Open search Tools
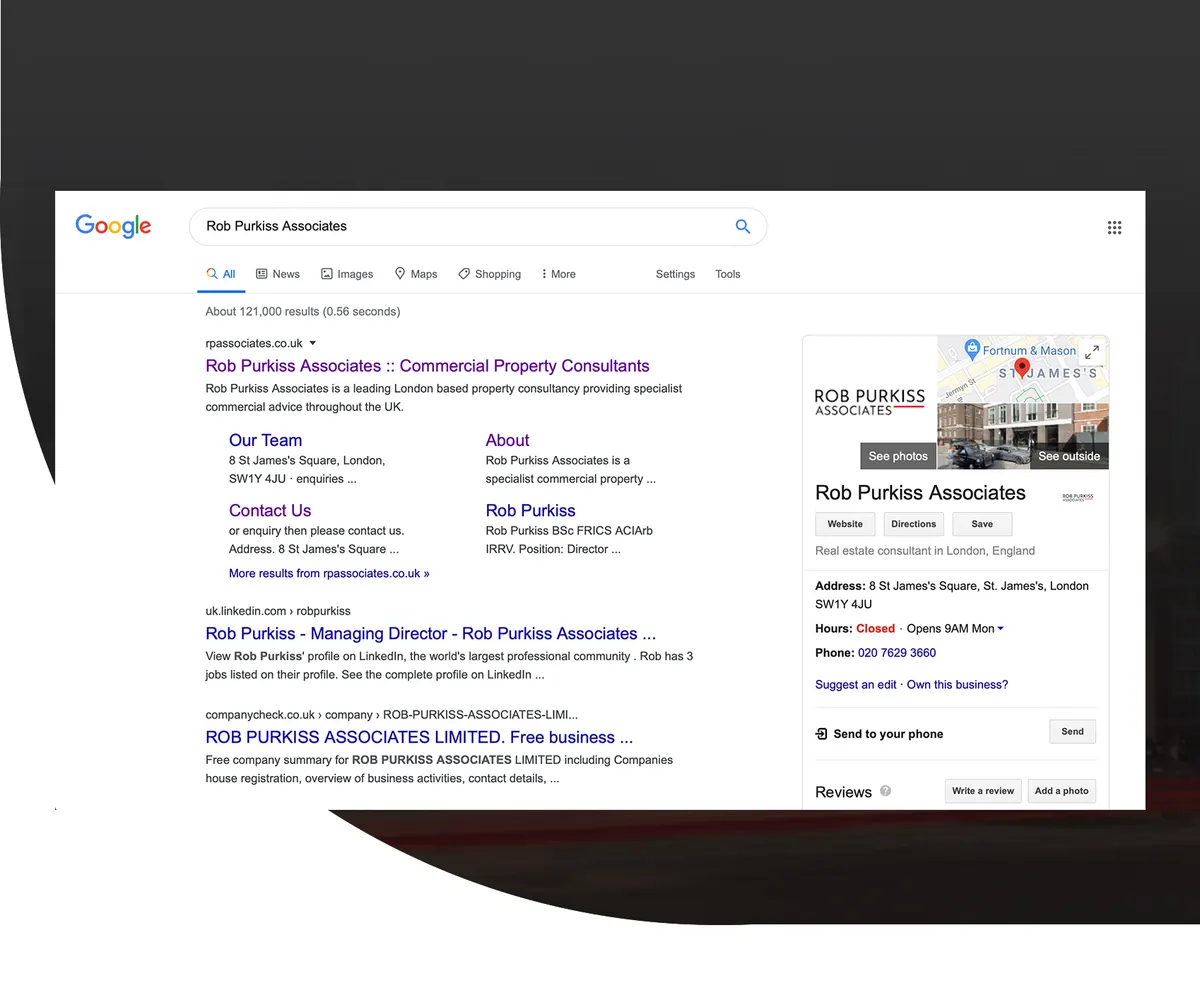This screenshot has width=1200, height=1000. pyautogui.click(x=728, y=274)
